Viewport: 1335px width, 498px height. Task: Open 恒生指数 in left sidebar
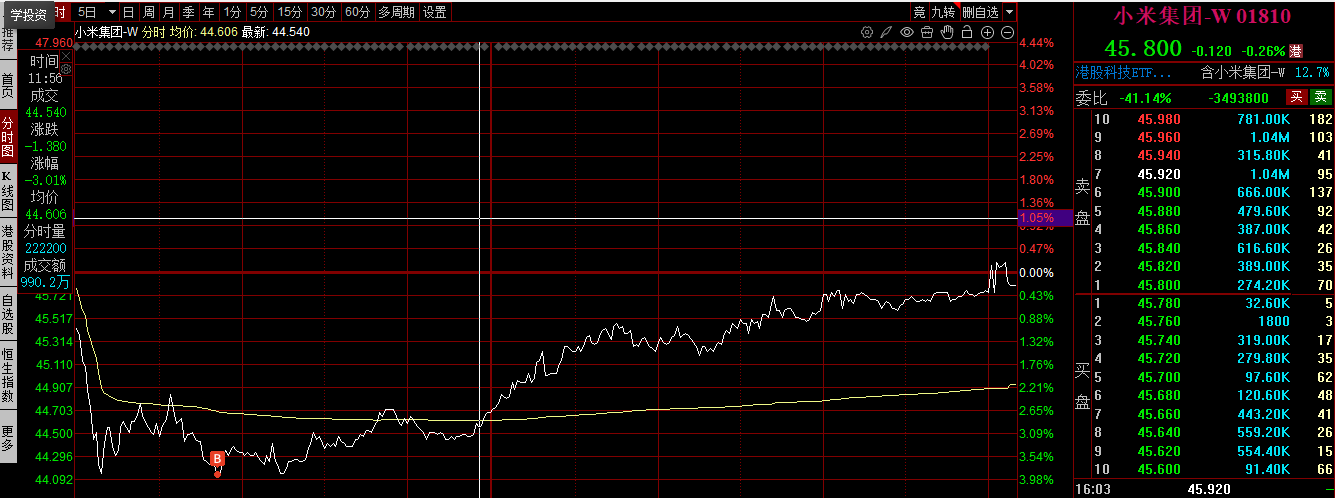(8, 376)
